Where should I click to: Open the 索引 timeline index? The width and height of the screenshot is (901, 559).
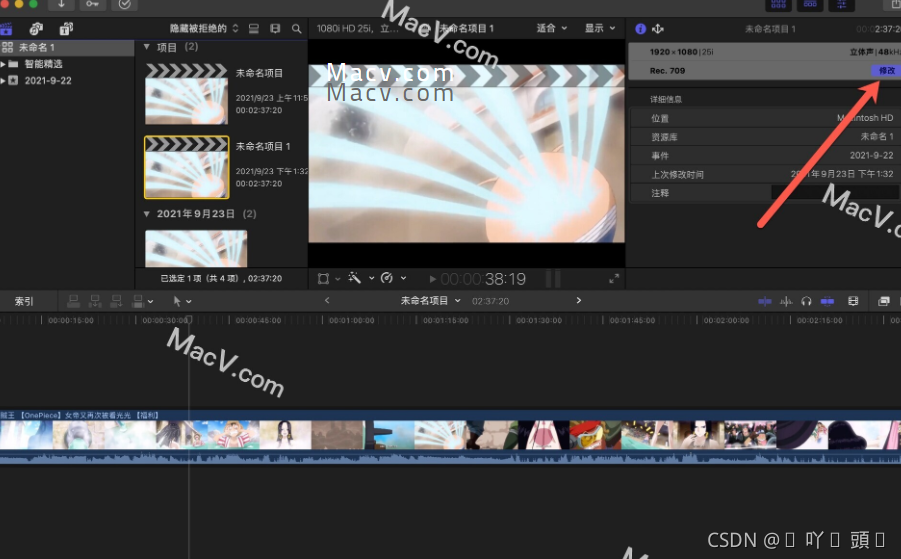pos(24,301)
